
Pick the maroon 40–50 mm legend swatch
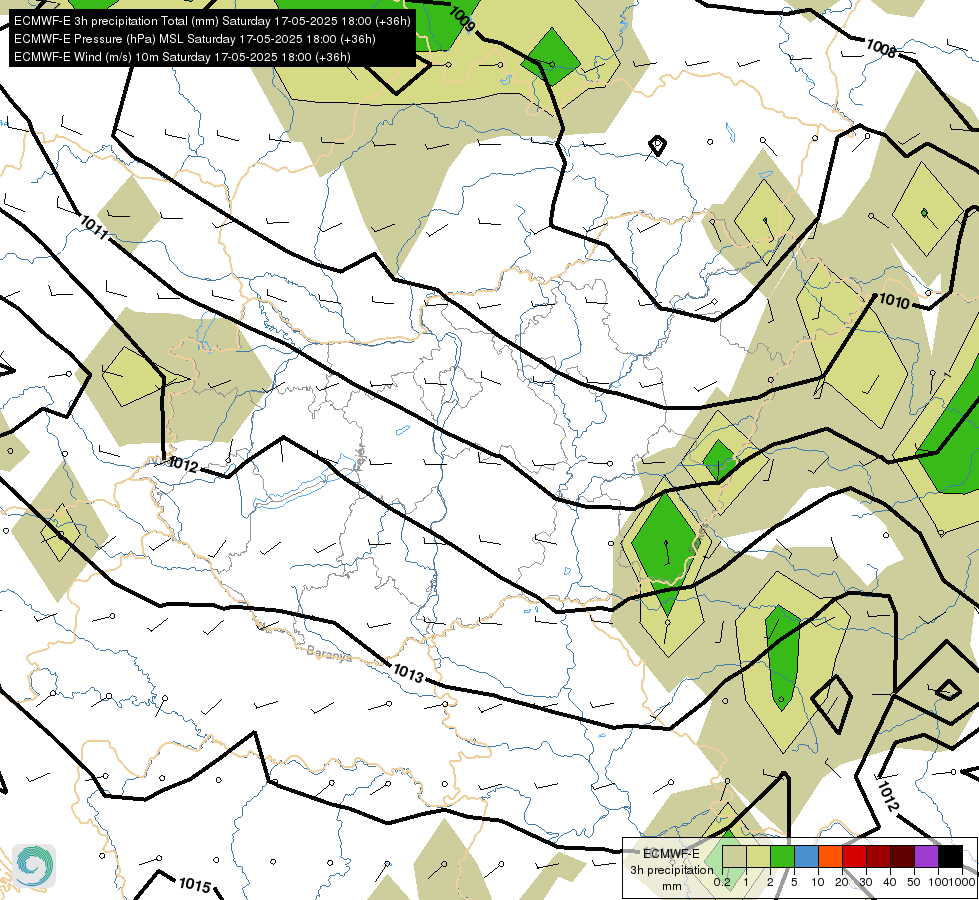(902, 856)
